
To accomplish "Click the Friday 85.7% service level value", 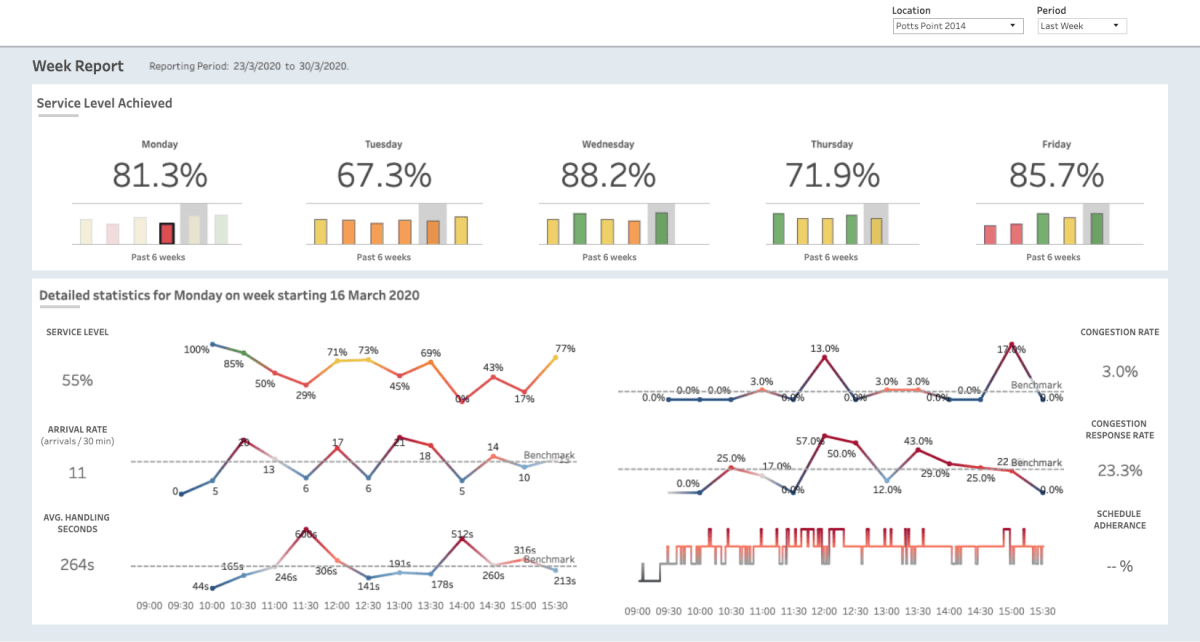I will point(1056,176).
